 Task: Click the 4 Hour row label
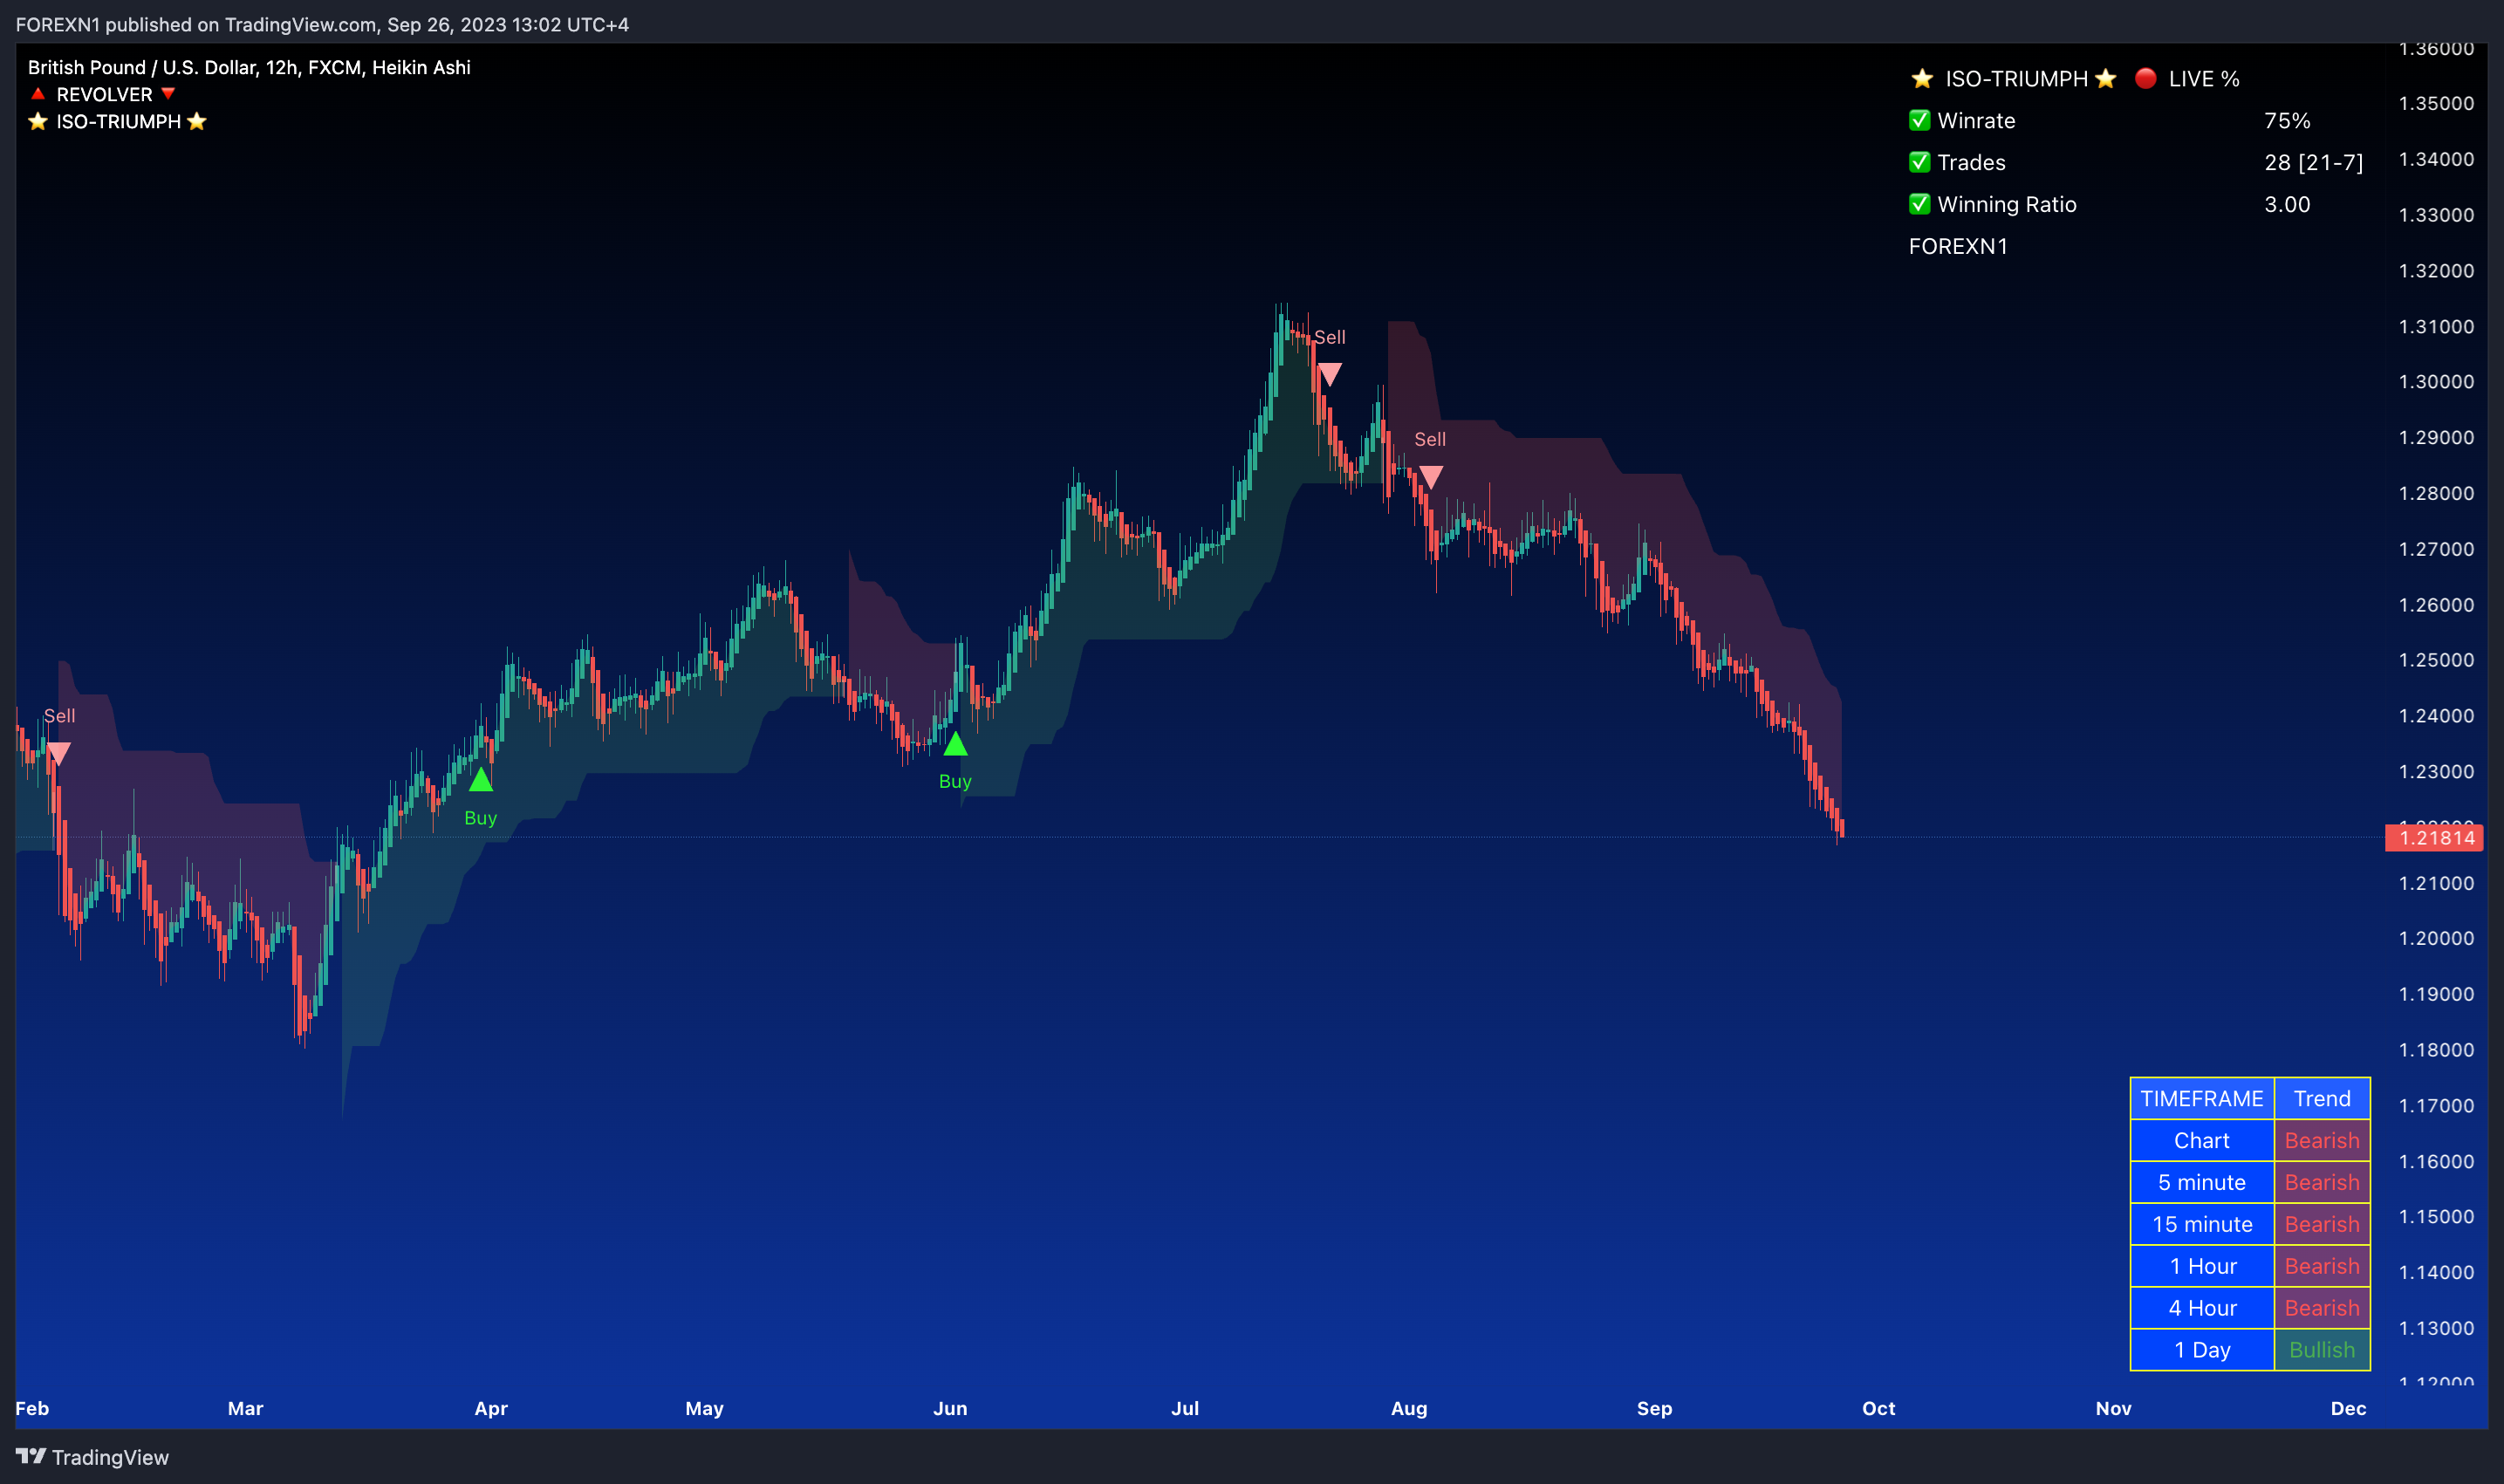tap(2202, 1308)
